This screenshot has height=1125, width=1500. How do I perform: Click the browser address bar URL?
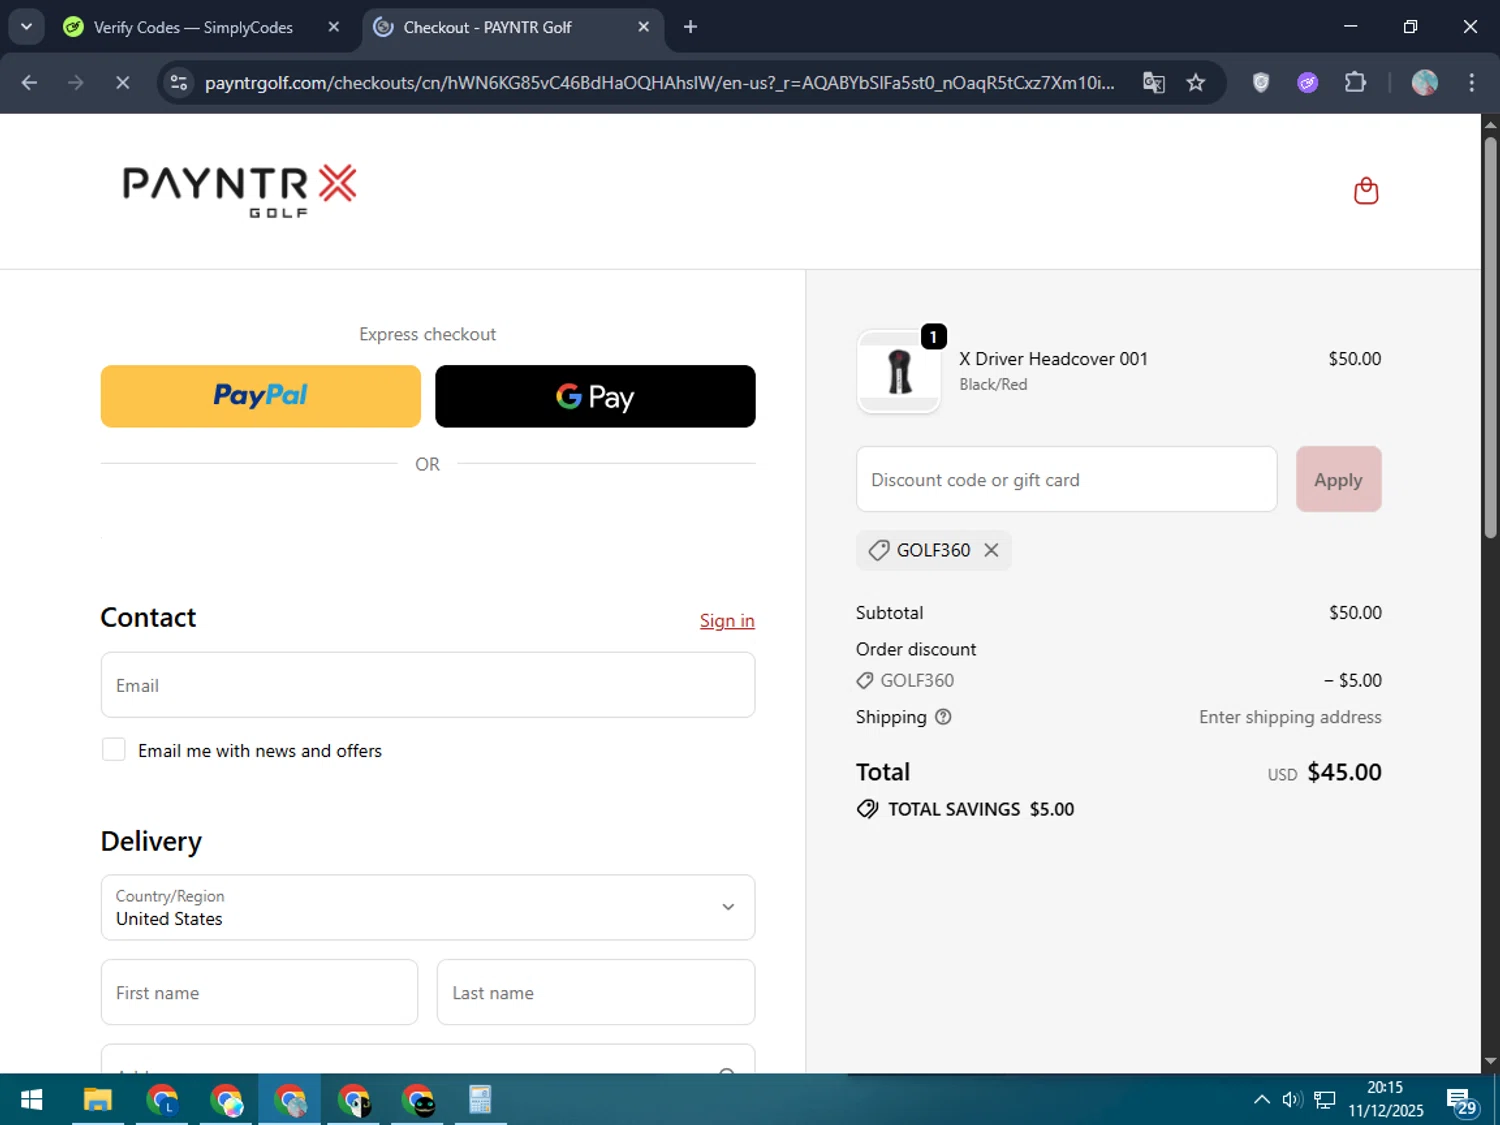coord(659,83)
